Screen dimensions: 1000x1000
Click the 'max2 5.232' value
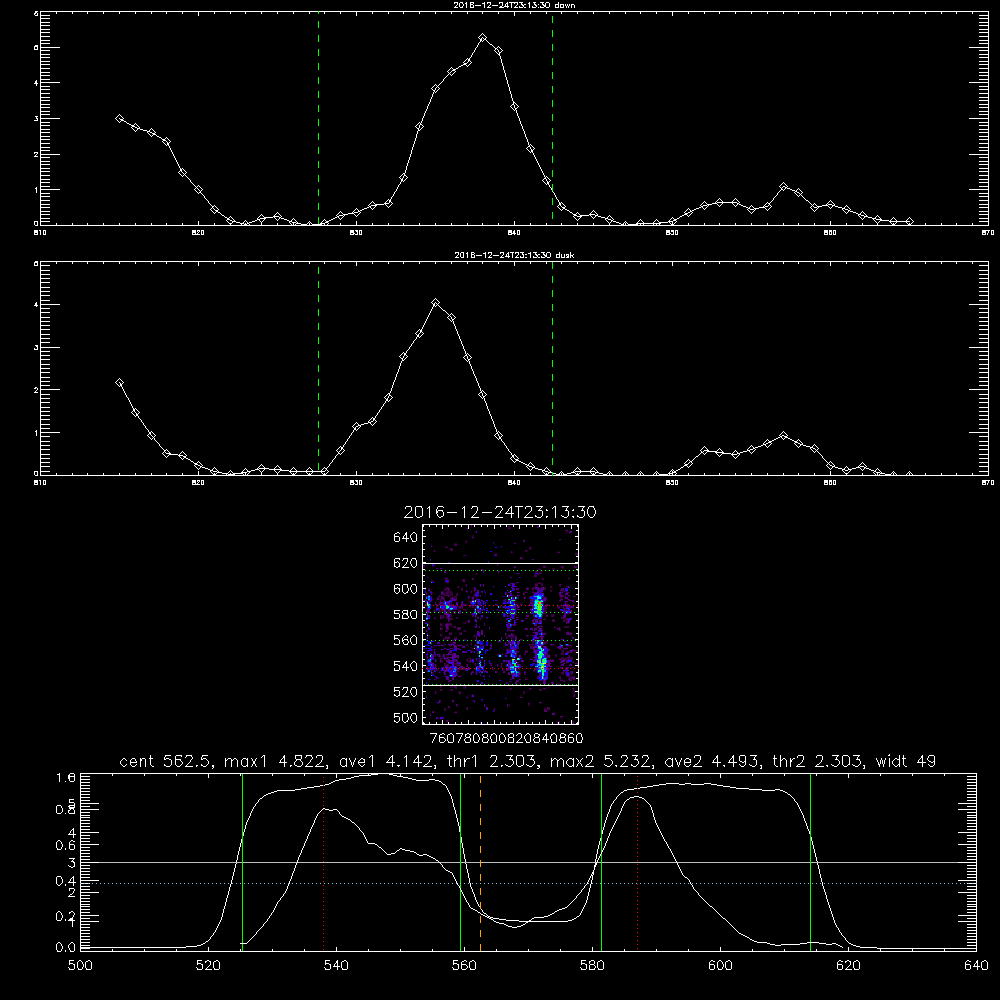click(x=603, y=761)
